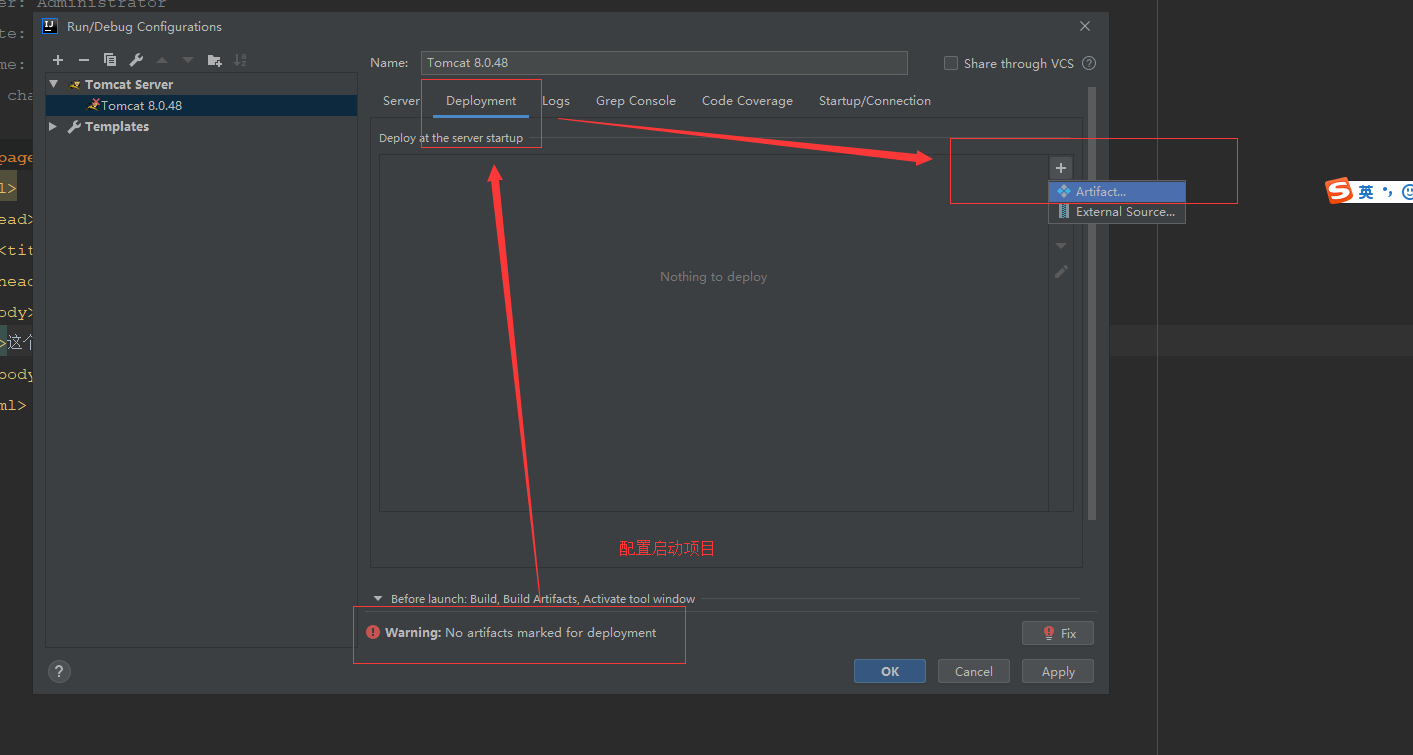
Task: Click the dialog's vertical scrollbar
Action: pyautogui.click(x=1092, y=303)
